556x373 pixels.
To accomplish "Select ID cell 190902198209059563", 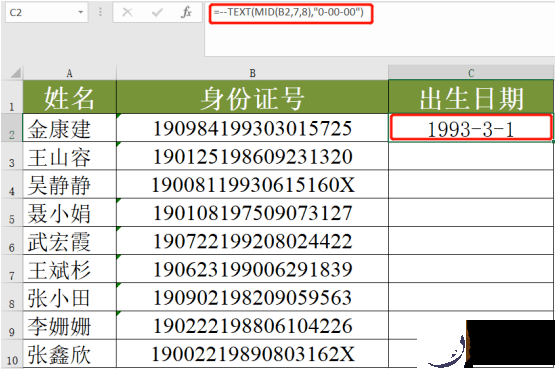I will tap(252, 297).
